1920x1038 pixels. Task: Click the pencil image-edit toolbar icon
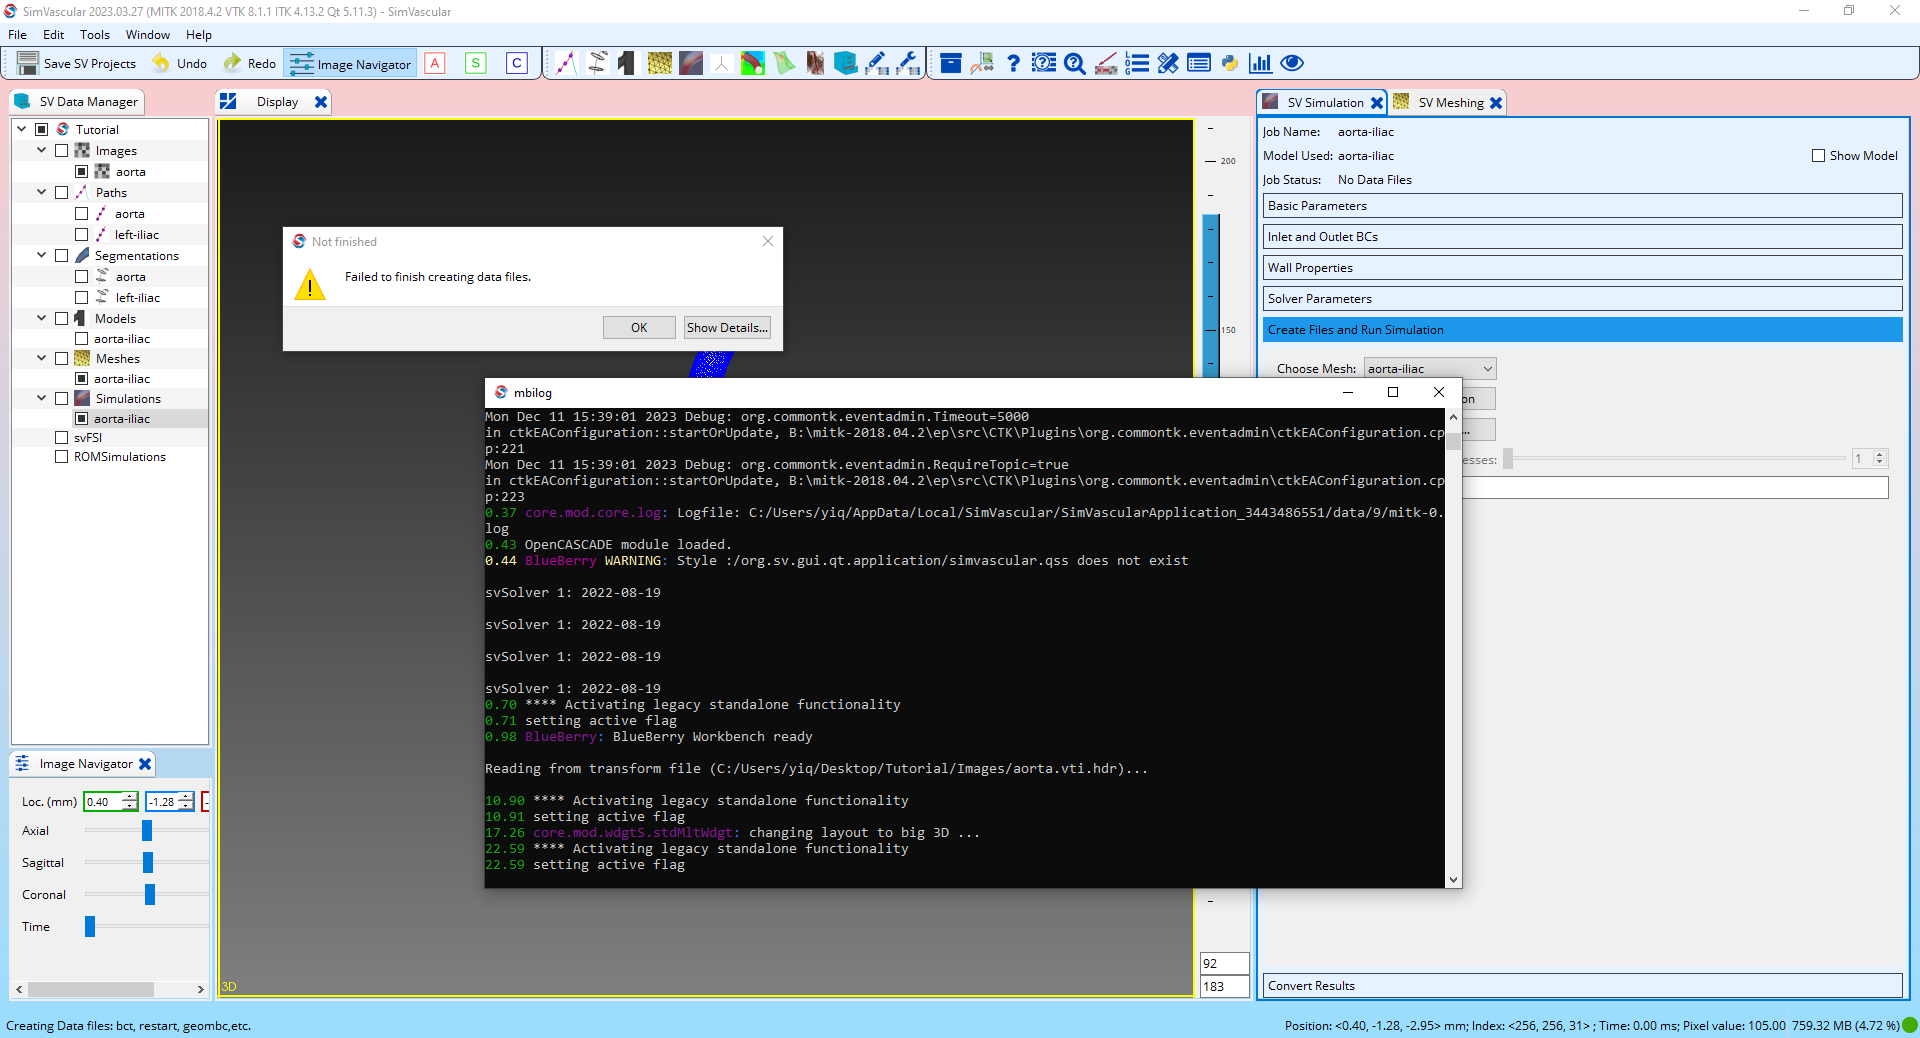click(x=877, y=63)
